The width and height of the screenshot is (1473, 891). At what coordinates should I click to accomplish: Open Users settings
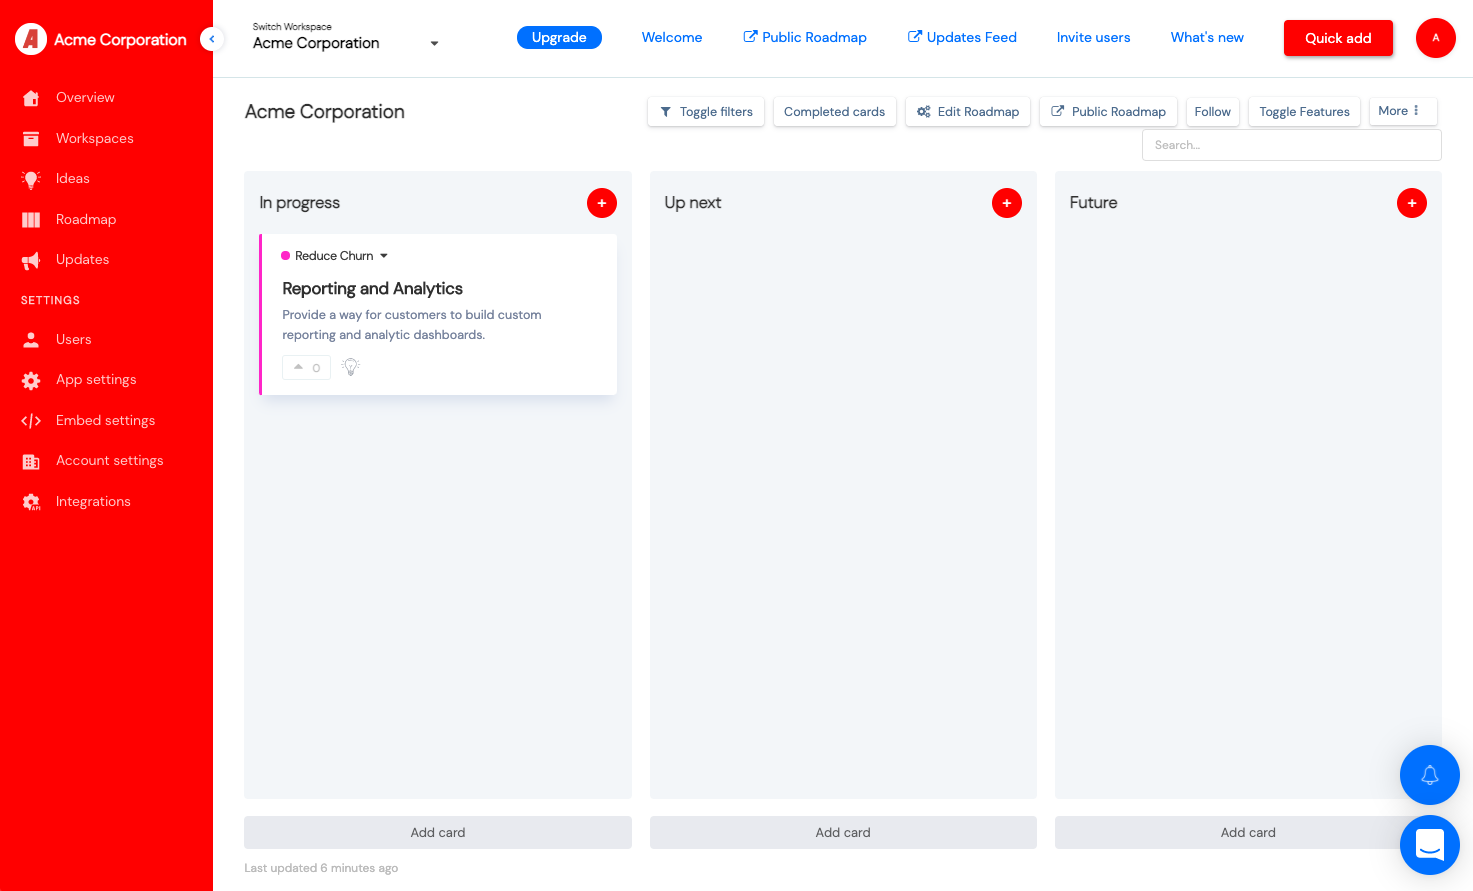coord(74,339)
